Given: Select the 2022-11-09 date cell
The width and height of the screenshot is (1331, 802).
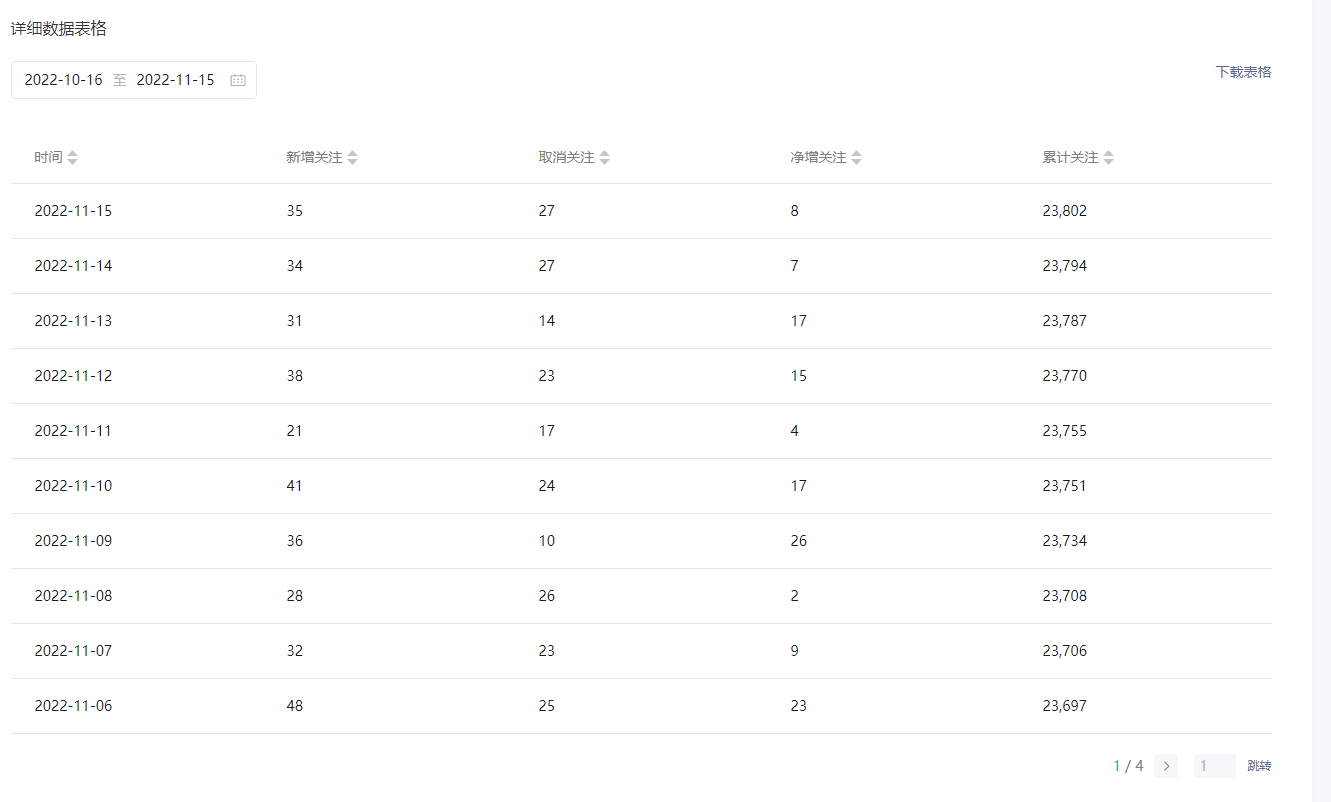Looking at the screenshot, I should click(73, 541).
